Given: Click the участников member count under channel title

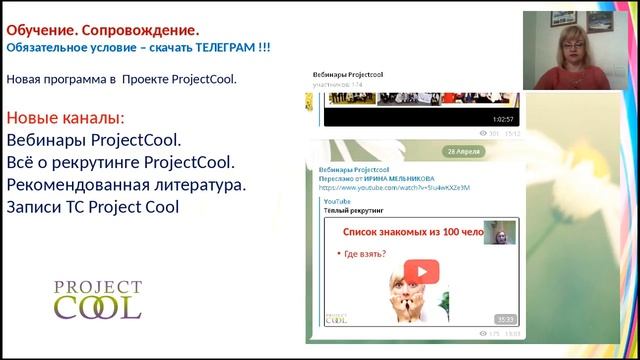Looking at the screenshot, I should click(x=338, y=84).
